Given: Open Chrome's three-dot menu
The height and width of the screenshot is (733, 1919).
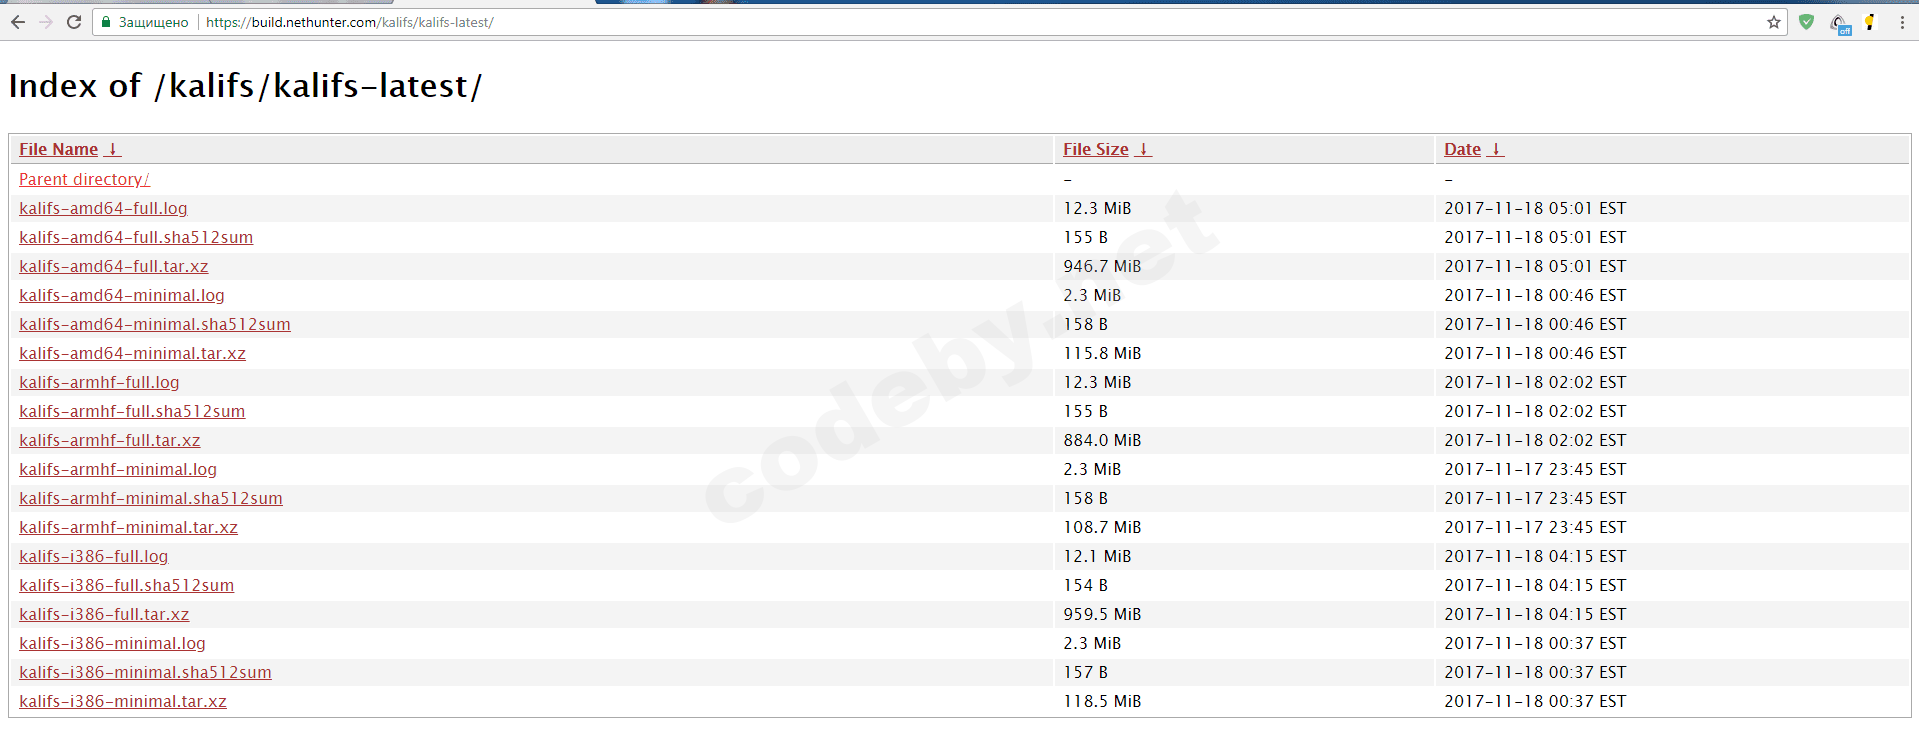Looking at the screenshot, I should click(1902, 22).
